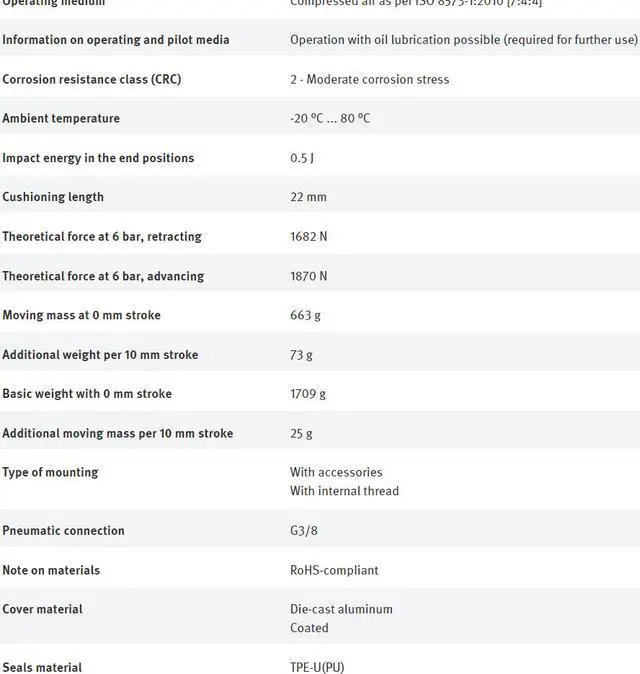Select the "Moving mass at 0 mm stroke" label
The image size is (640, 674).
pyautogui.click(x=81, y=315)
